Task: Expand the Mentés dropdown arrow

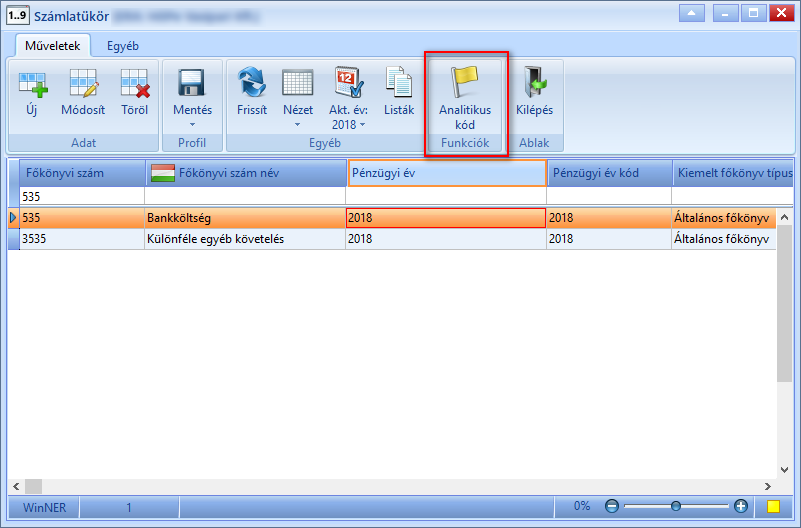Action: click(x=193, y=124)
